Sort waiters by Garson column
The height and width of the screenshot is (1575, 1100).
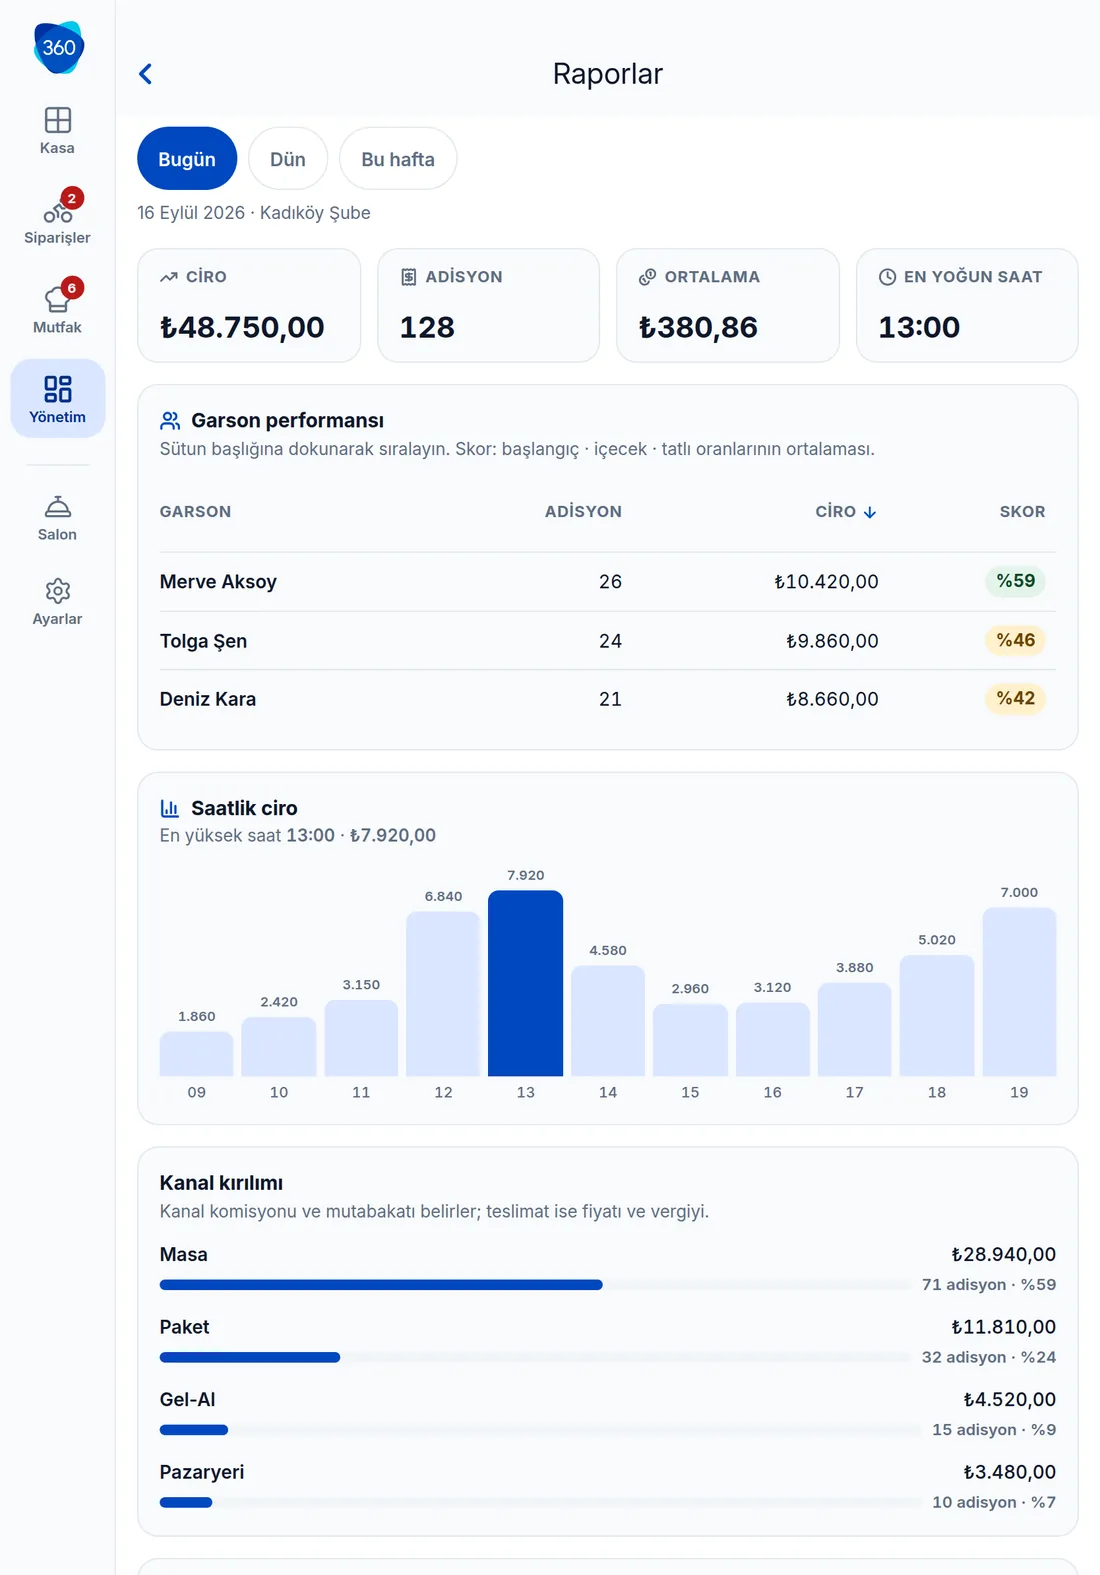[195, 511]
